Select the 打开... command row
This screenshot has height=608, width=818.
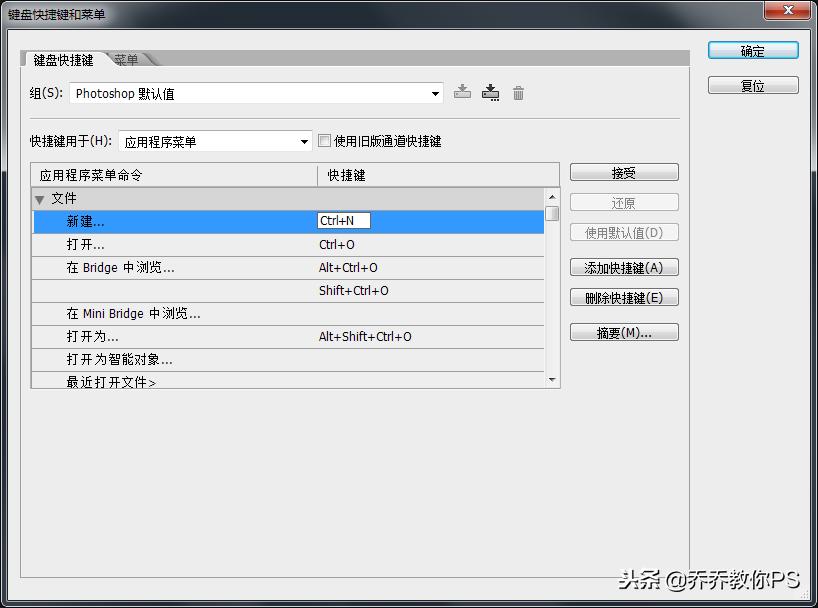[x=200, y=244]
